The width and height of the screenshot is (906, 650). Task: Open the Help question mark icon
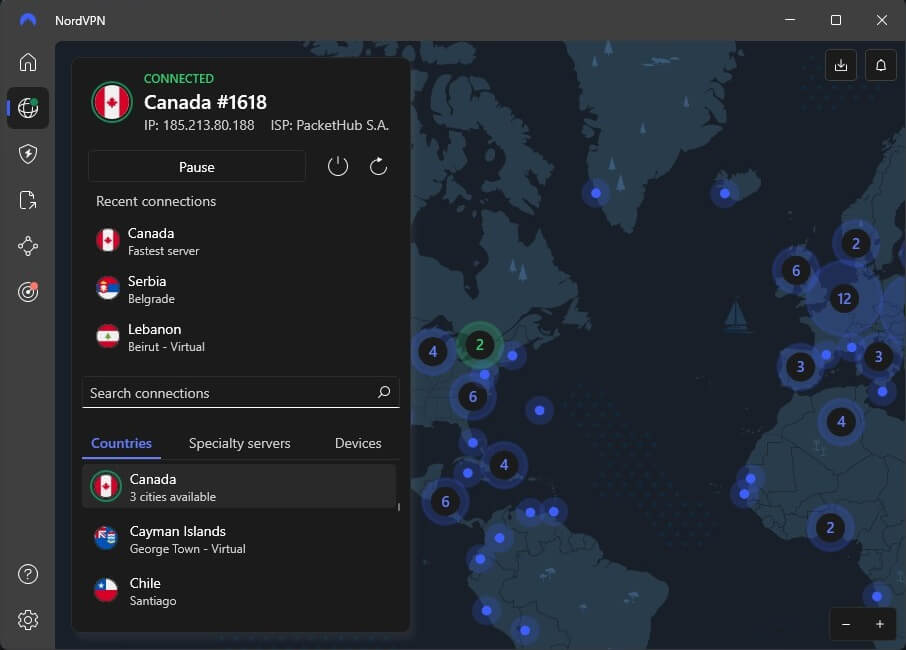[28, 574]
